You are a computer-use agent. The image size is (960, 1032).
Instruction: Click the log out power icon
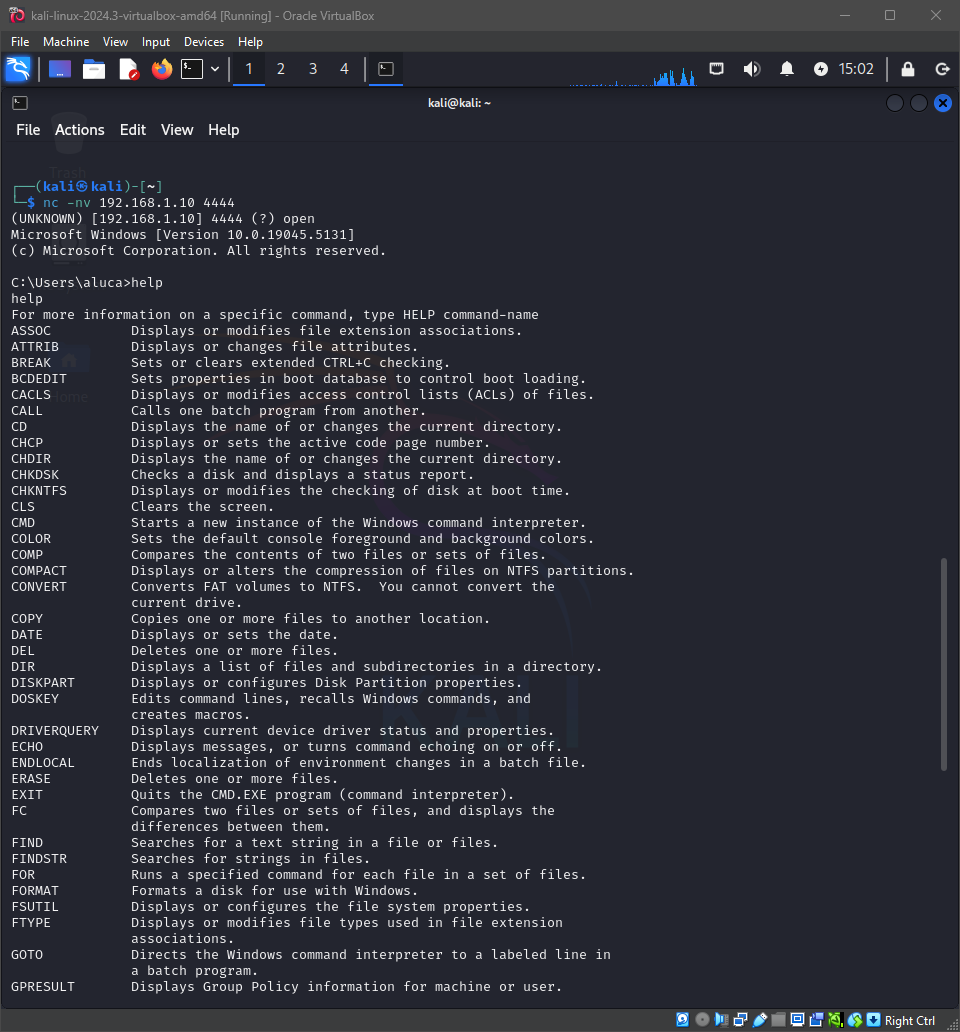point(942,69)
